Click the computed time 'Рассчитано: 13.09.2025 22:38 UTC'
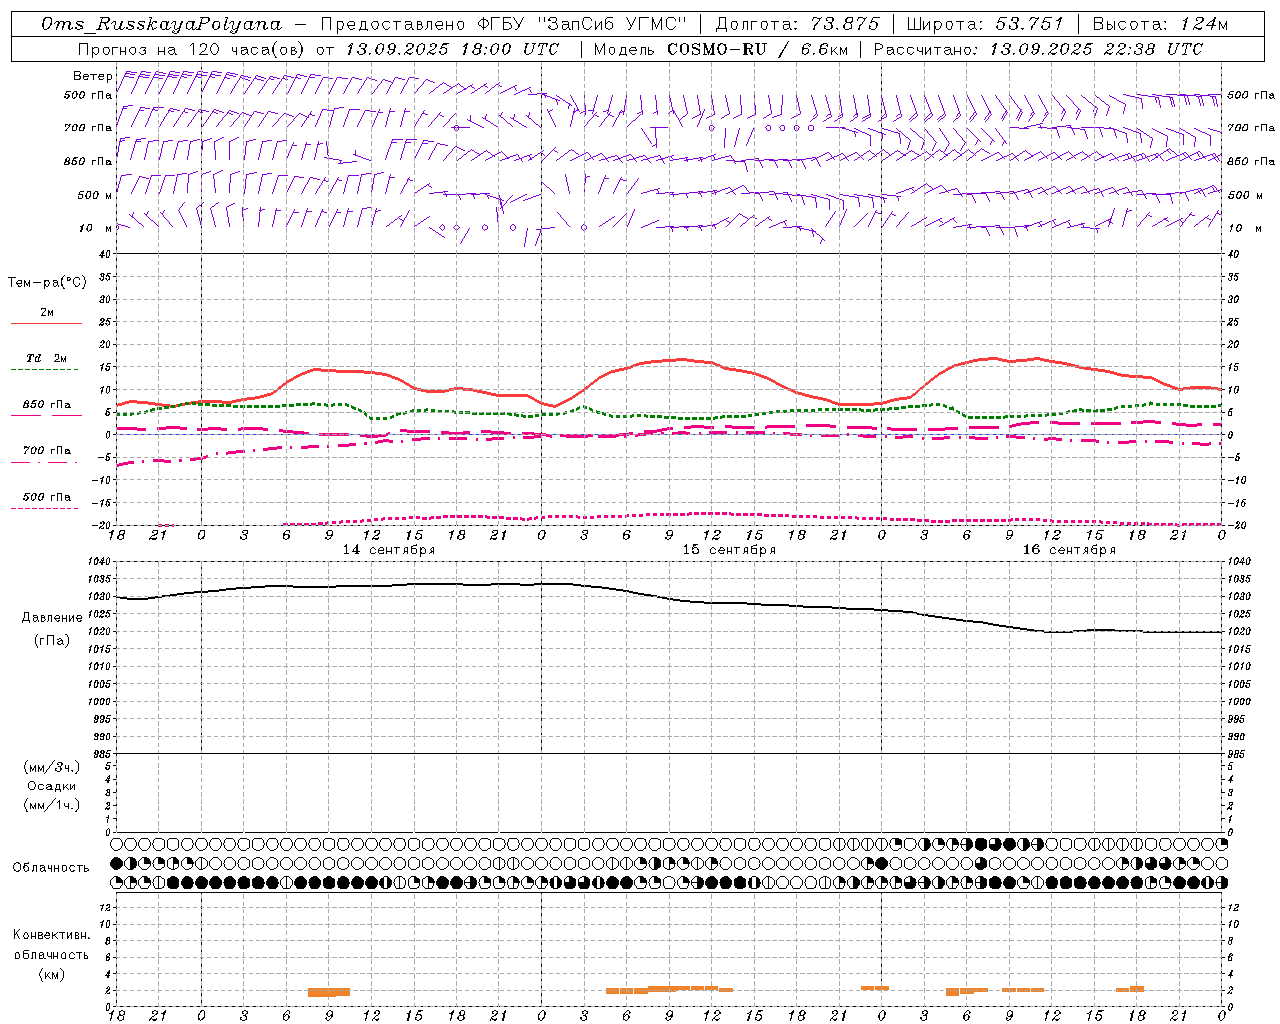The image size is (1280, 1024). [x=1038, y=49]
